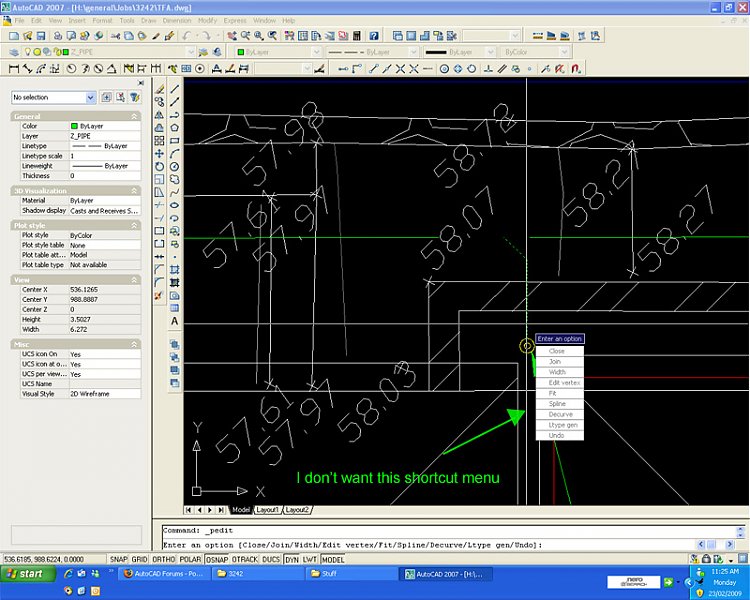
Task: Click the Windows start button
Action: (x=27, y=574)
